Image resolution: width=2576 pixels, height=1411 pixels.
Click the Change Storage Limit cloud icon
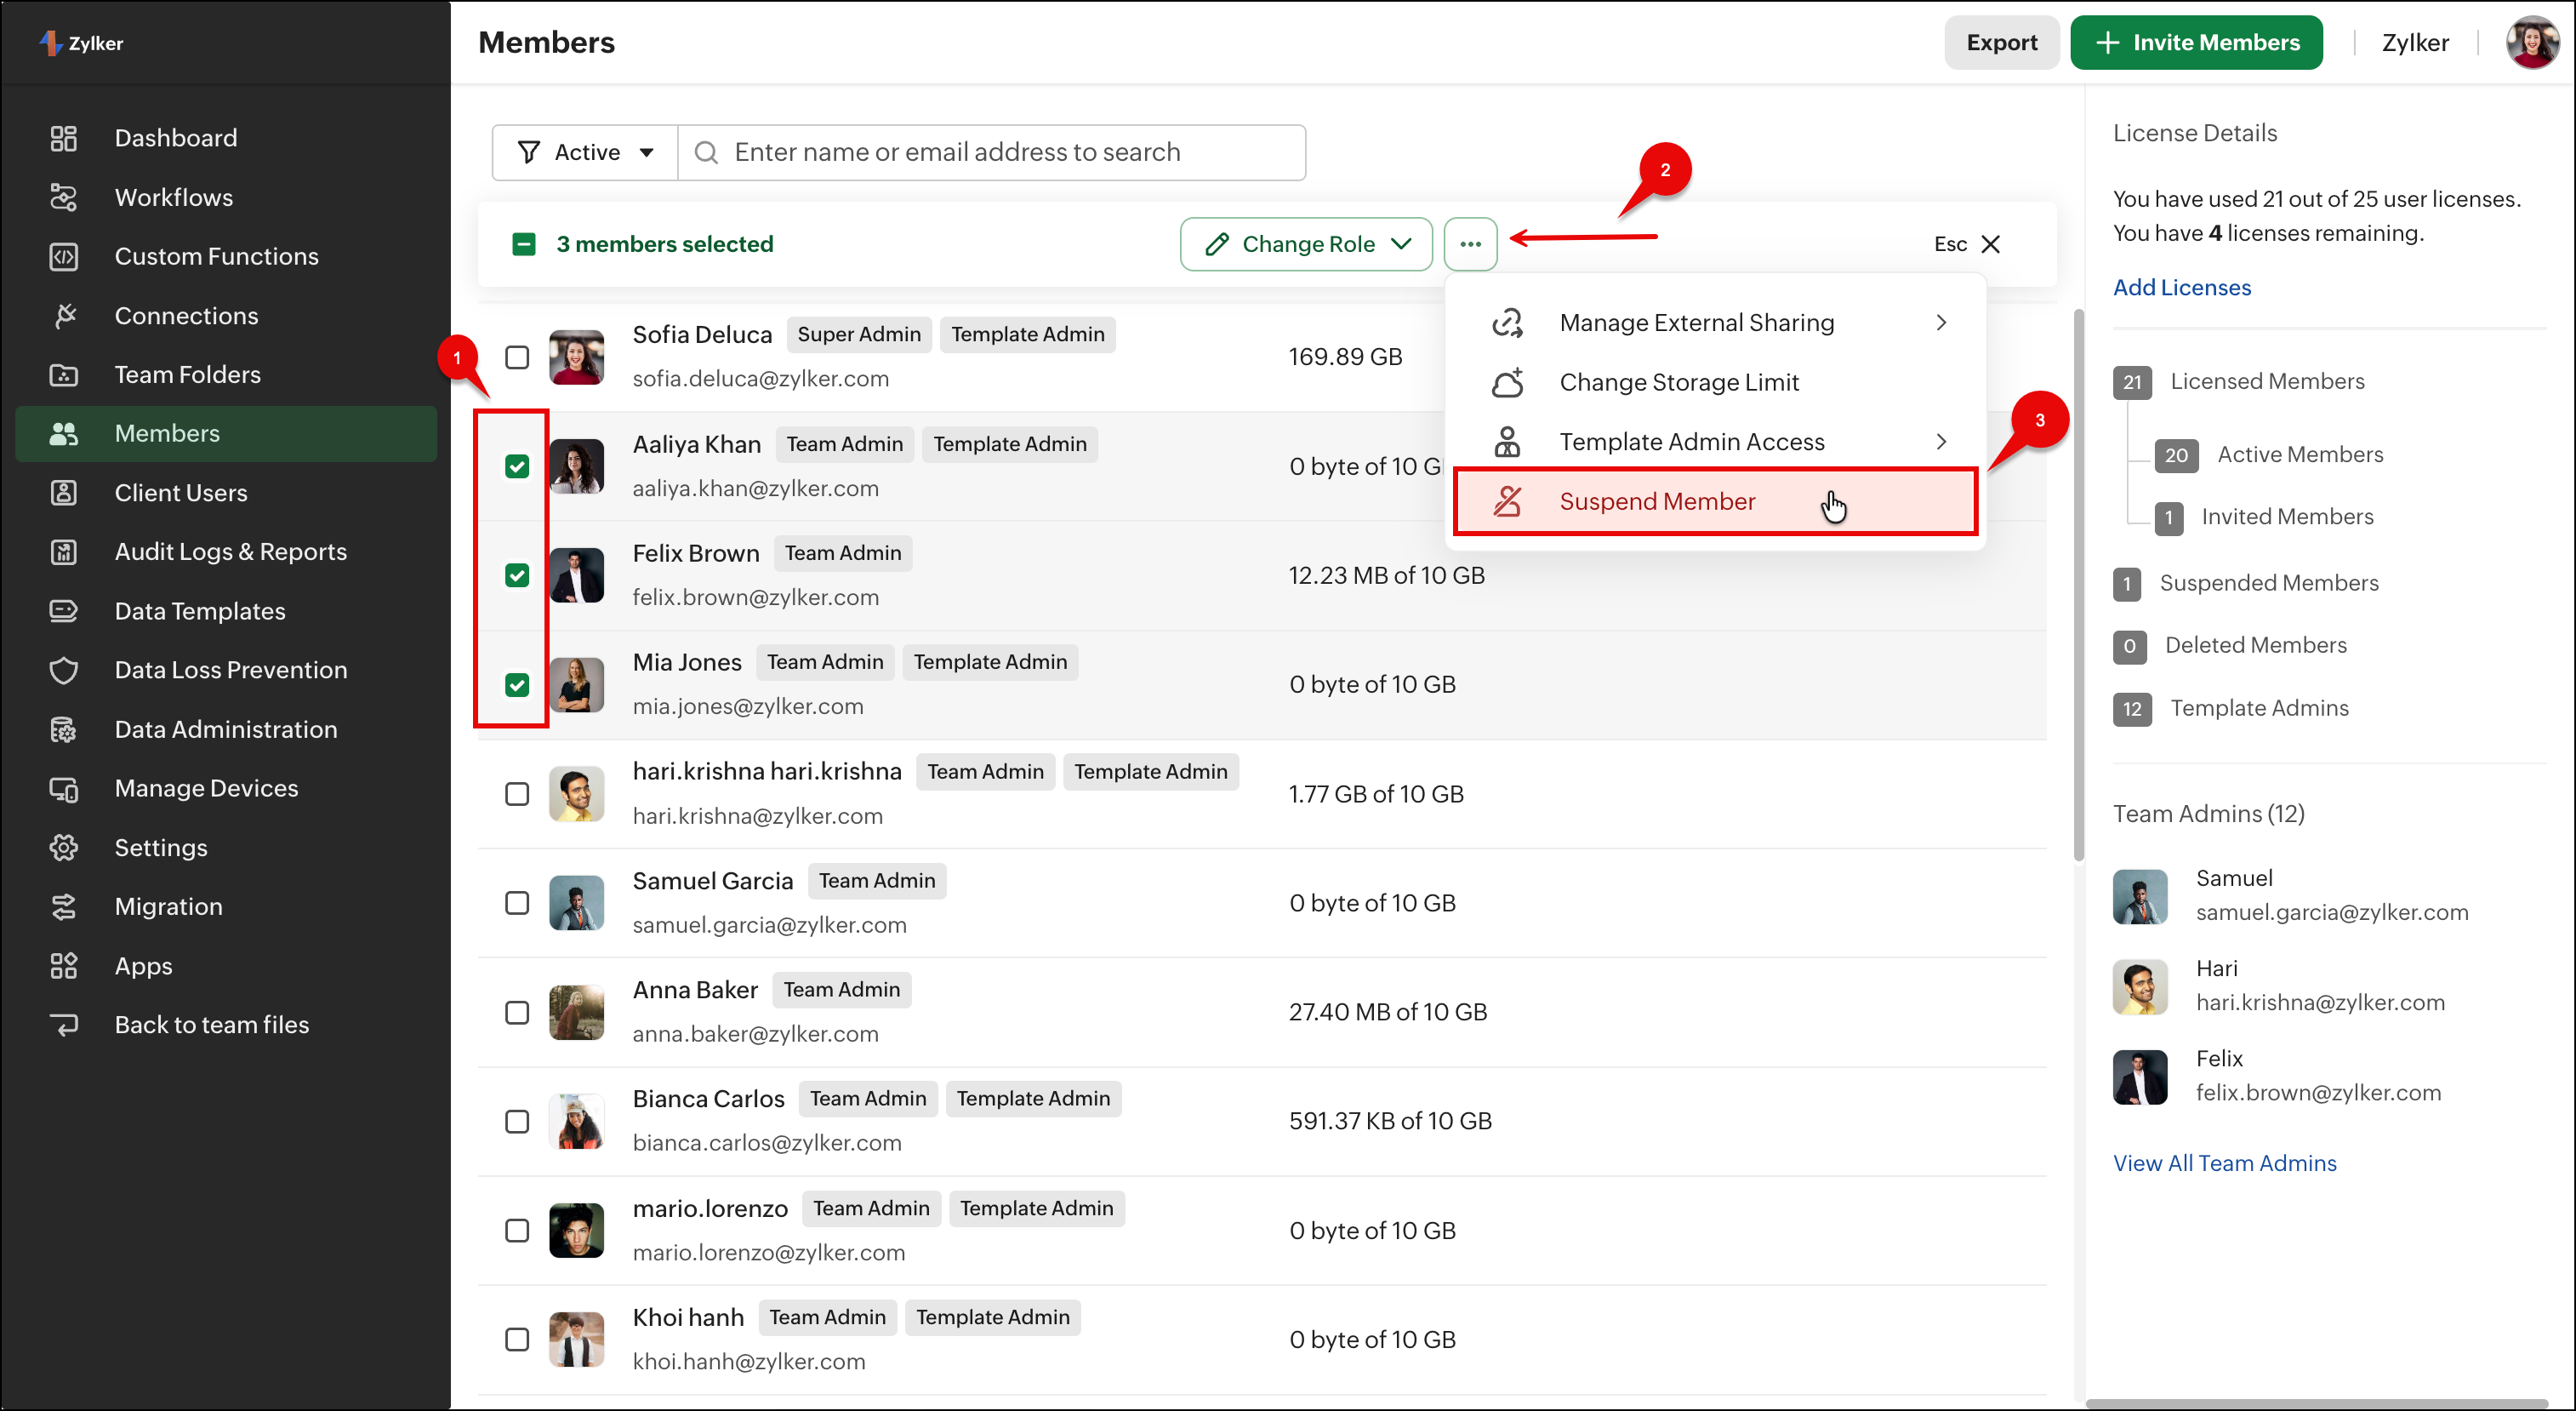[x=1507, y=382]
